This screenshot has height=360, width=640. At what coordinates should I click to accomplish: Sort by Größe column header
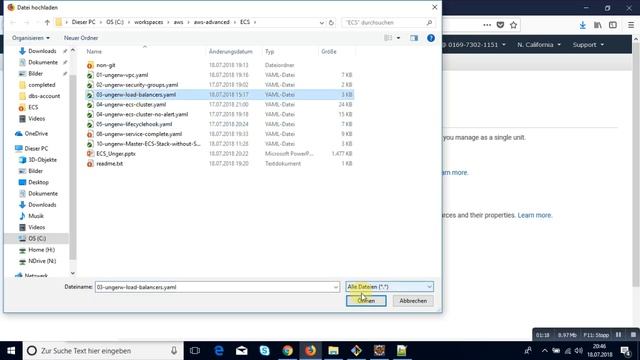(x=329, y=52)
